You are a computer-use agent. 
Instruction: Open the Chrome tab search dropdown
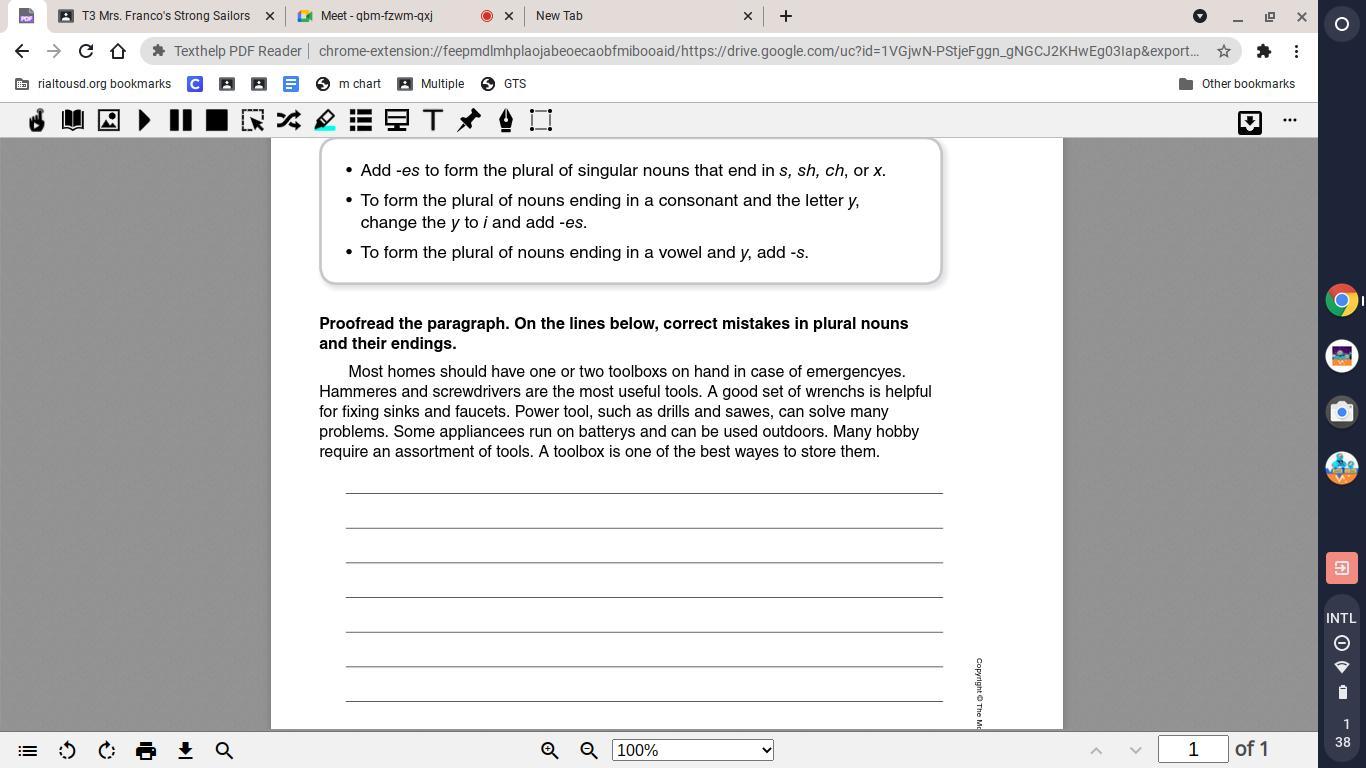(x=1200, y=16)
